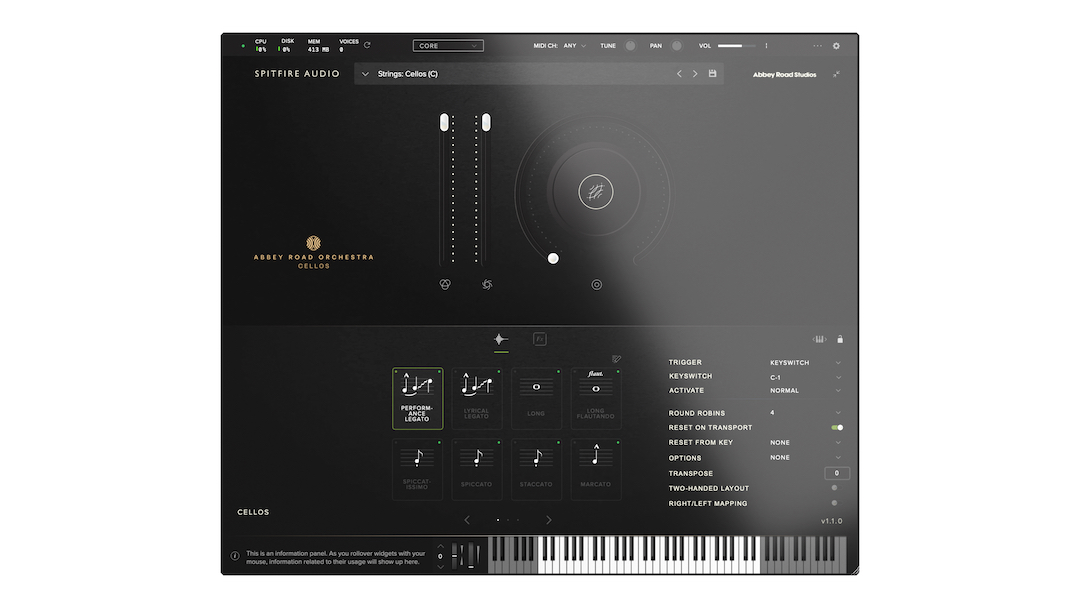1080x608 pixels.
Task: Click the Transpose value field
Action: [837, 473]
